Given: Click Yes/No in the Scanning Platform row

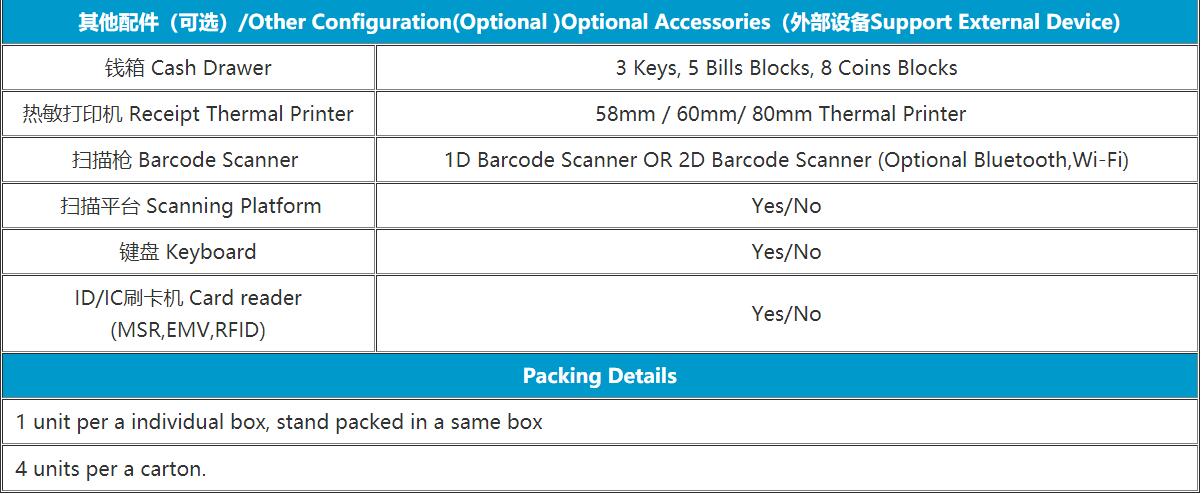Looking at the screenshot, I should (786, 206).
